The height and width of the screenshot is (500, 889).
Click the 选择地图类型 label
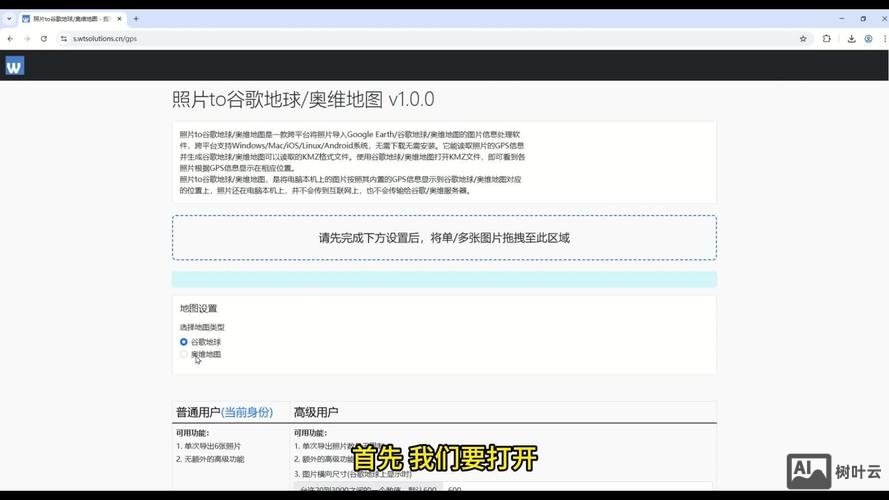[x=202, y=327]
